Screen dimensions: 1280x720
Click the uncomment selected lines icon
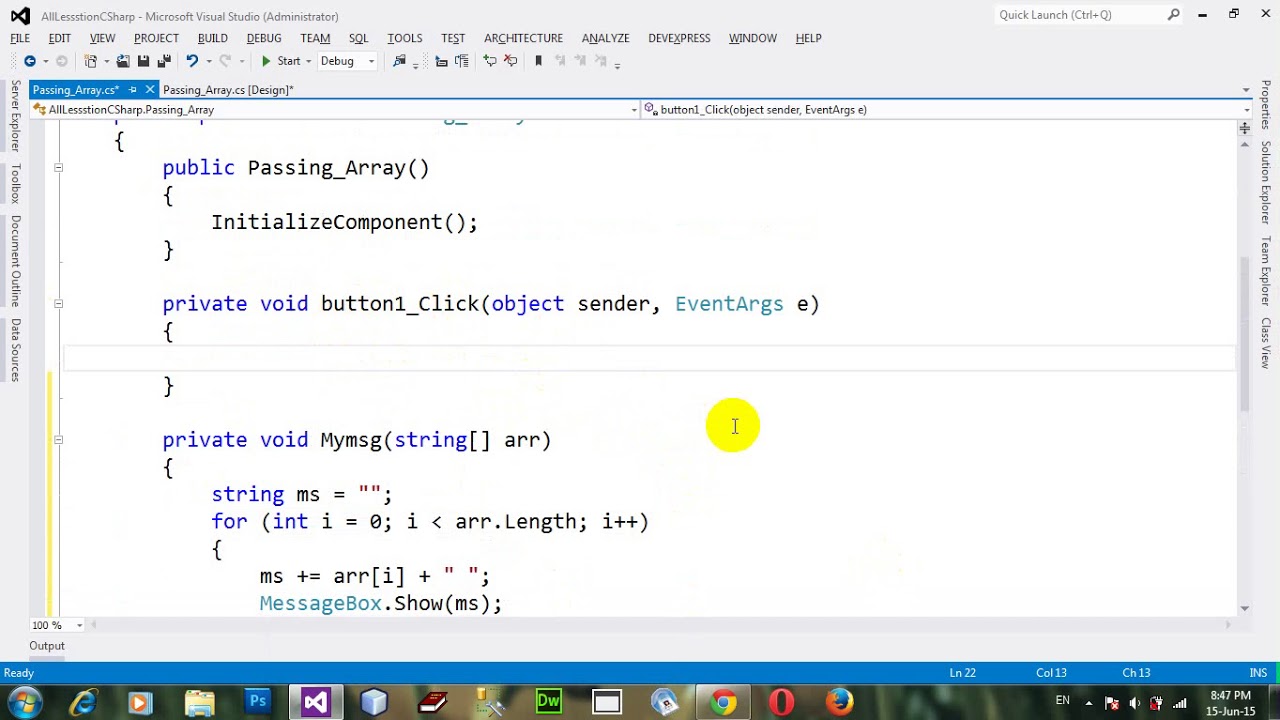(x=510, y=61)
